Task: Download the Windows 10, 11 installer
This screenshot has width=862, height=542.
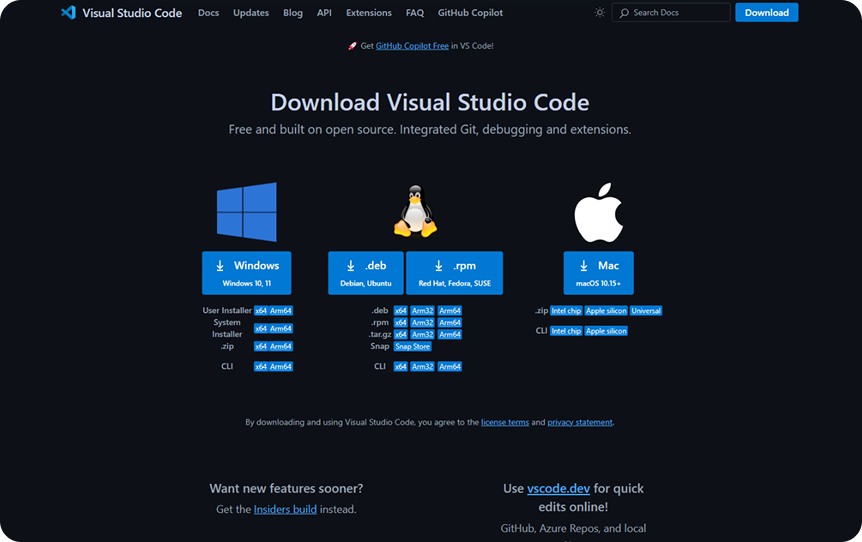Action: (x=246, y=273)
